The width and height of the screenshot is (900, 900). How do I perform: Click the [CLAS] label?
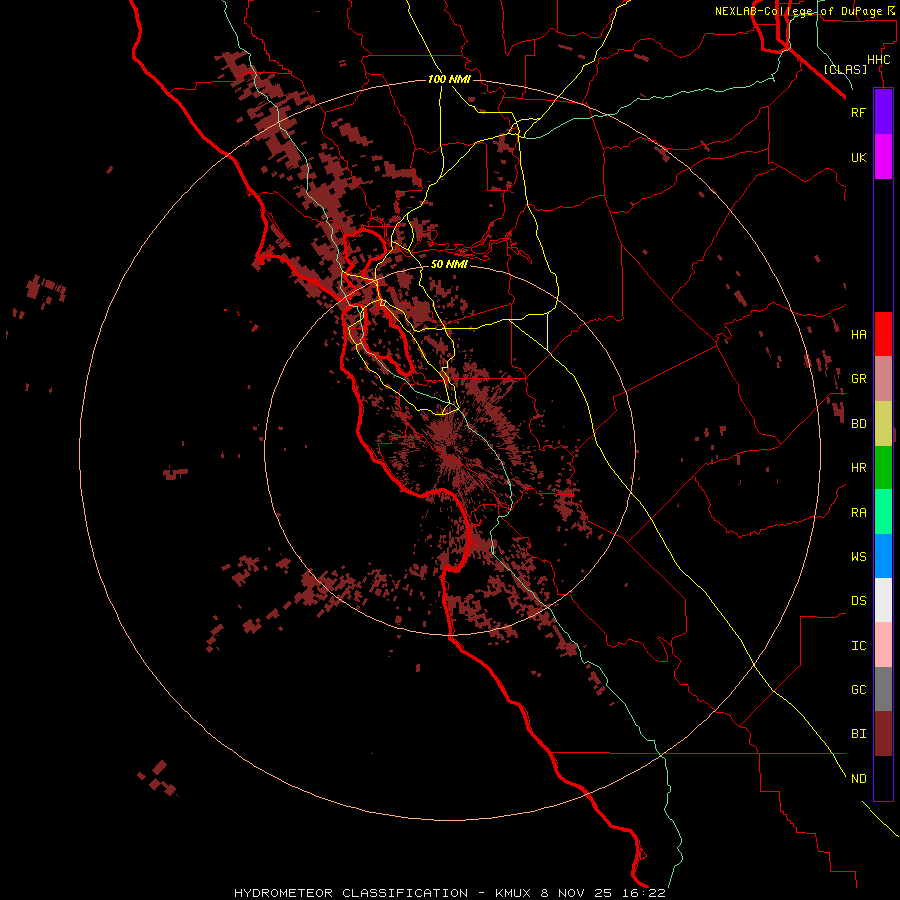pyautogui.click(x=845, y=69)
